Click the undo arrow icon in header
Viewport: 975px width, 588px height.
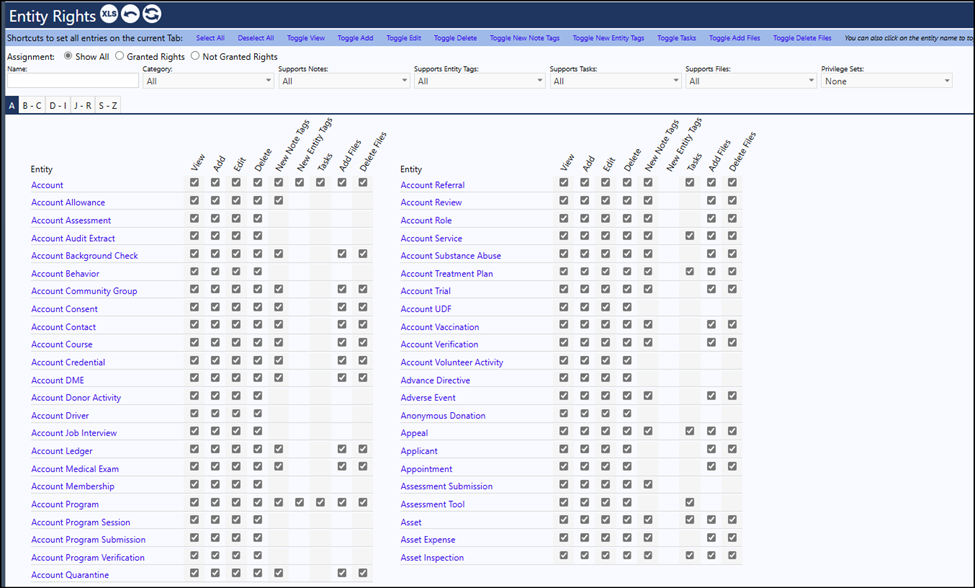(x=130, y=14)
